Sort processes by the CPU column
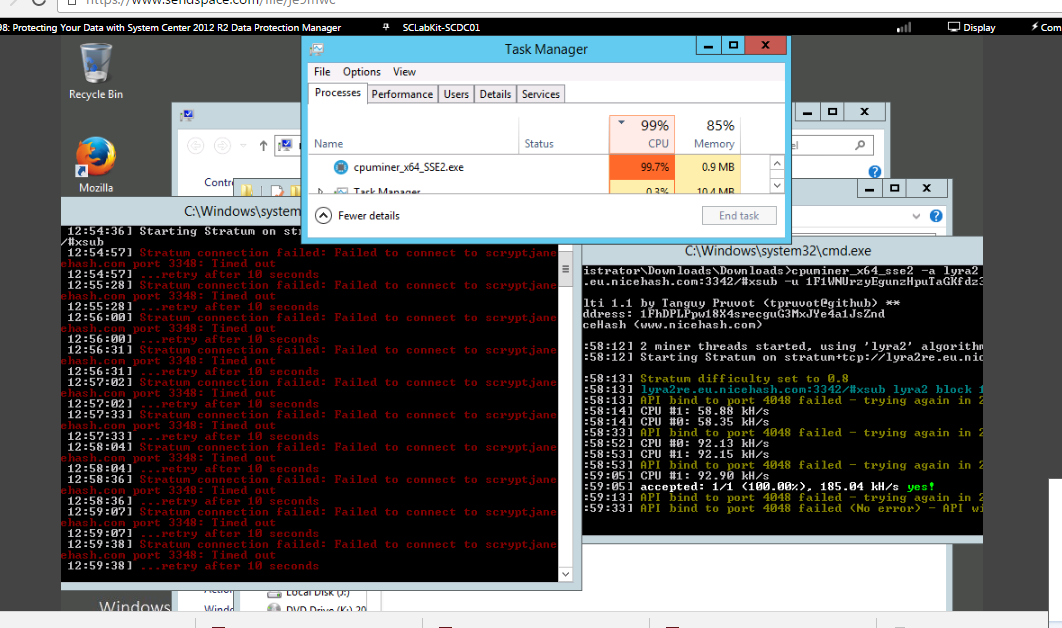This screenshot has width=1062, height=628. [x=641, y=134]
